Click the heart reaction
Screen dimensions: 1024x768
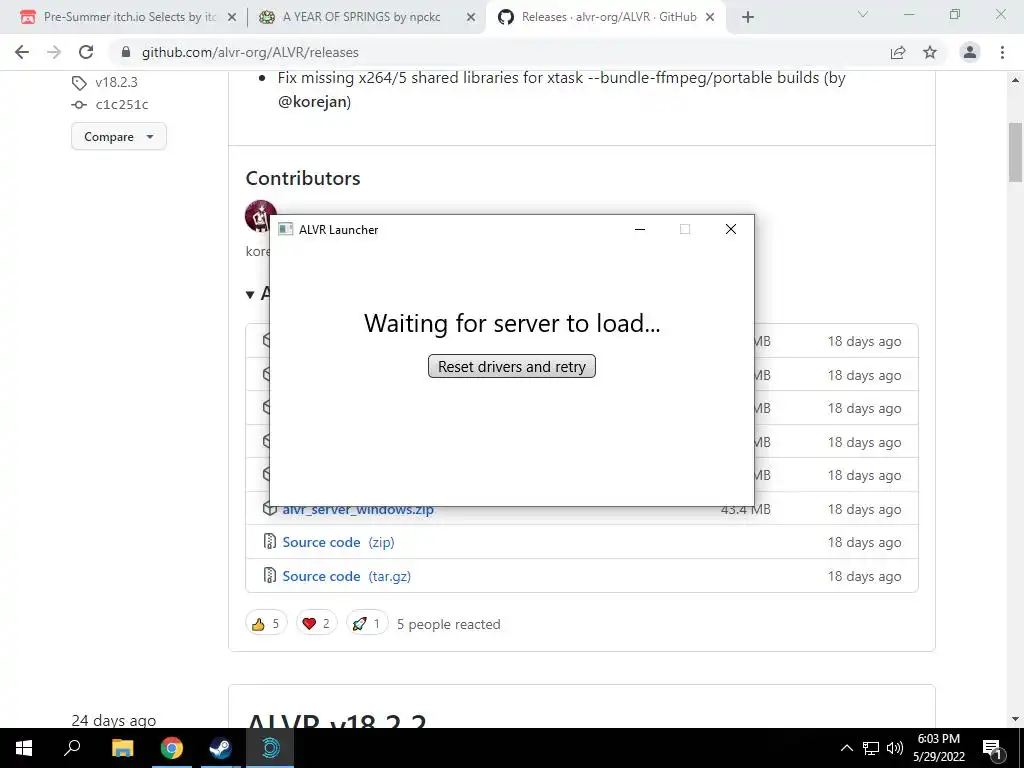(317, 624)
